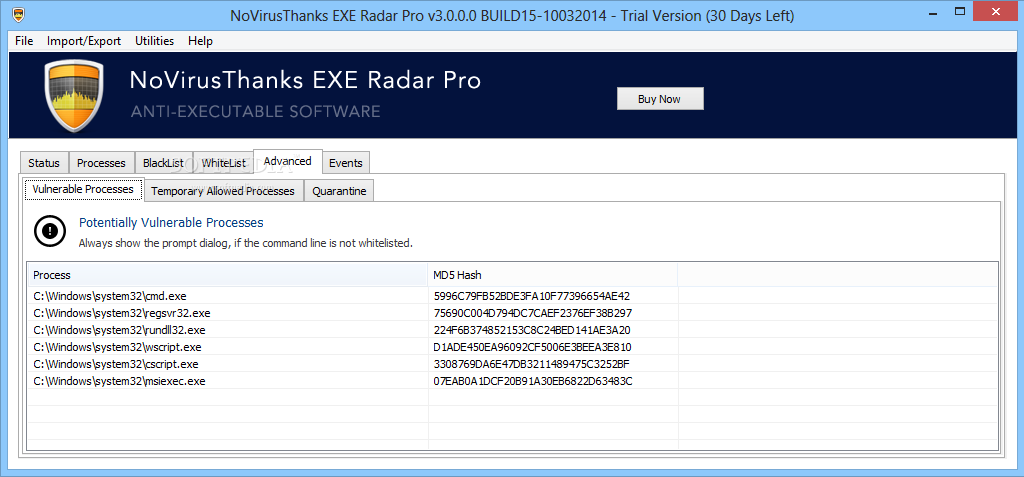
Task: Open the WhiteList tab
Action: 223,163
